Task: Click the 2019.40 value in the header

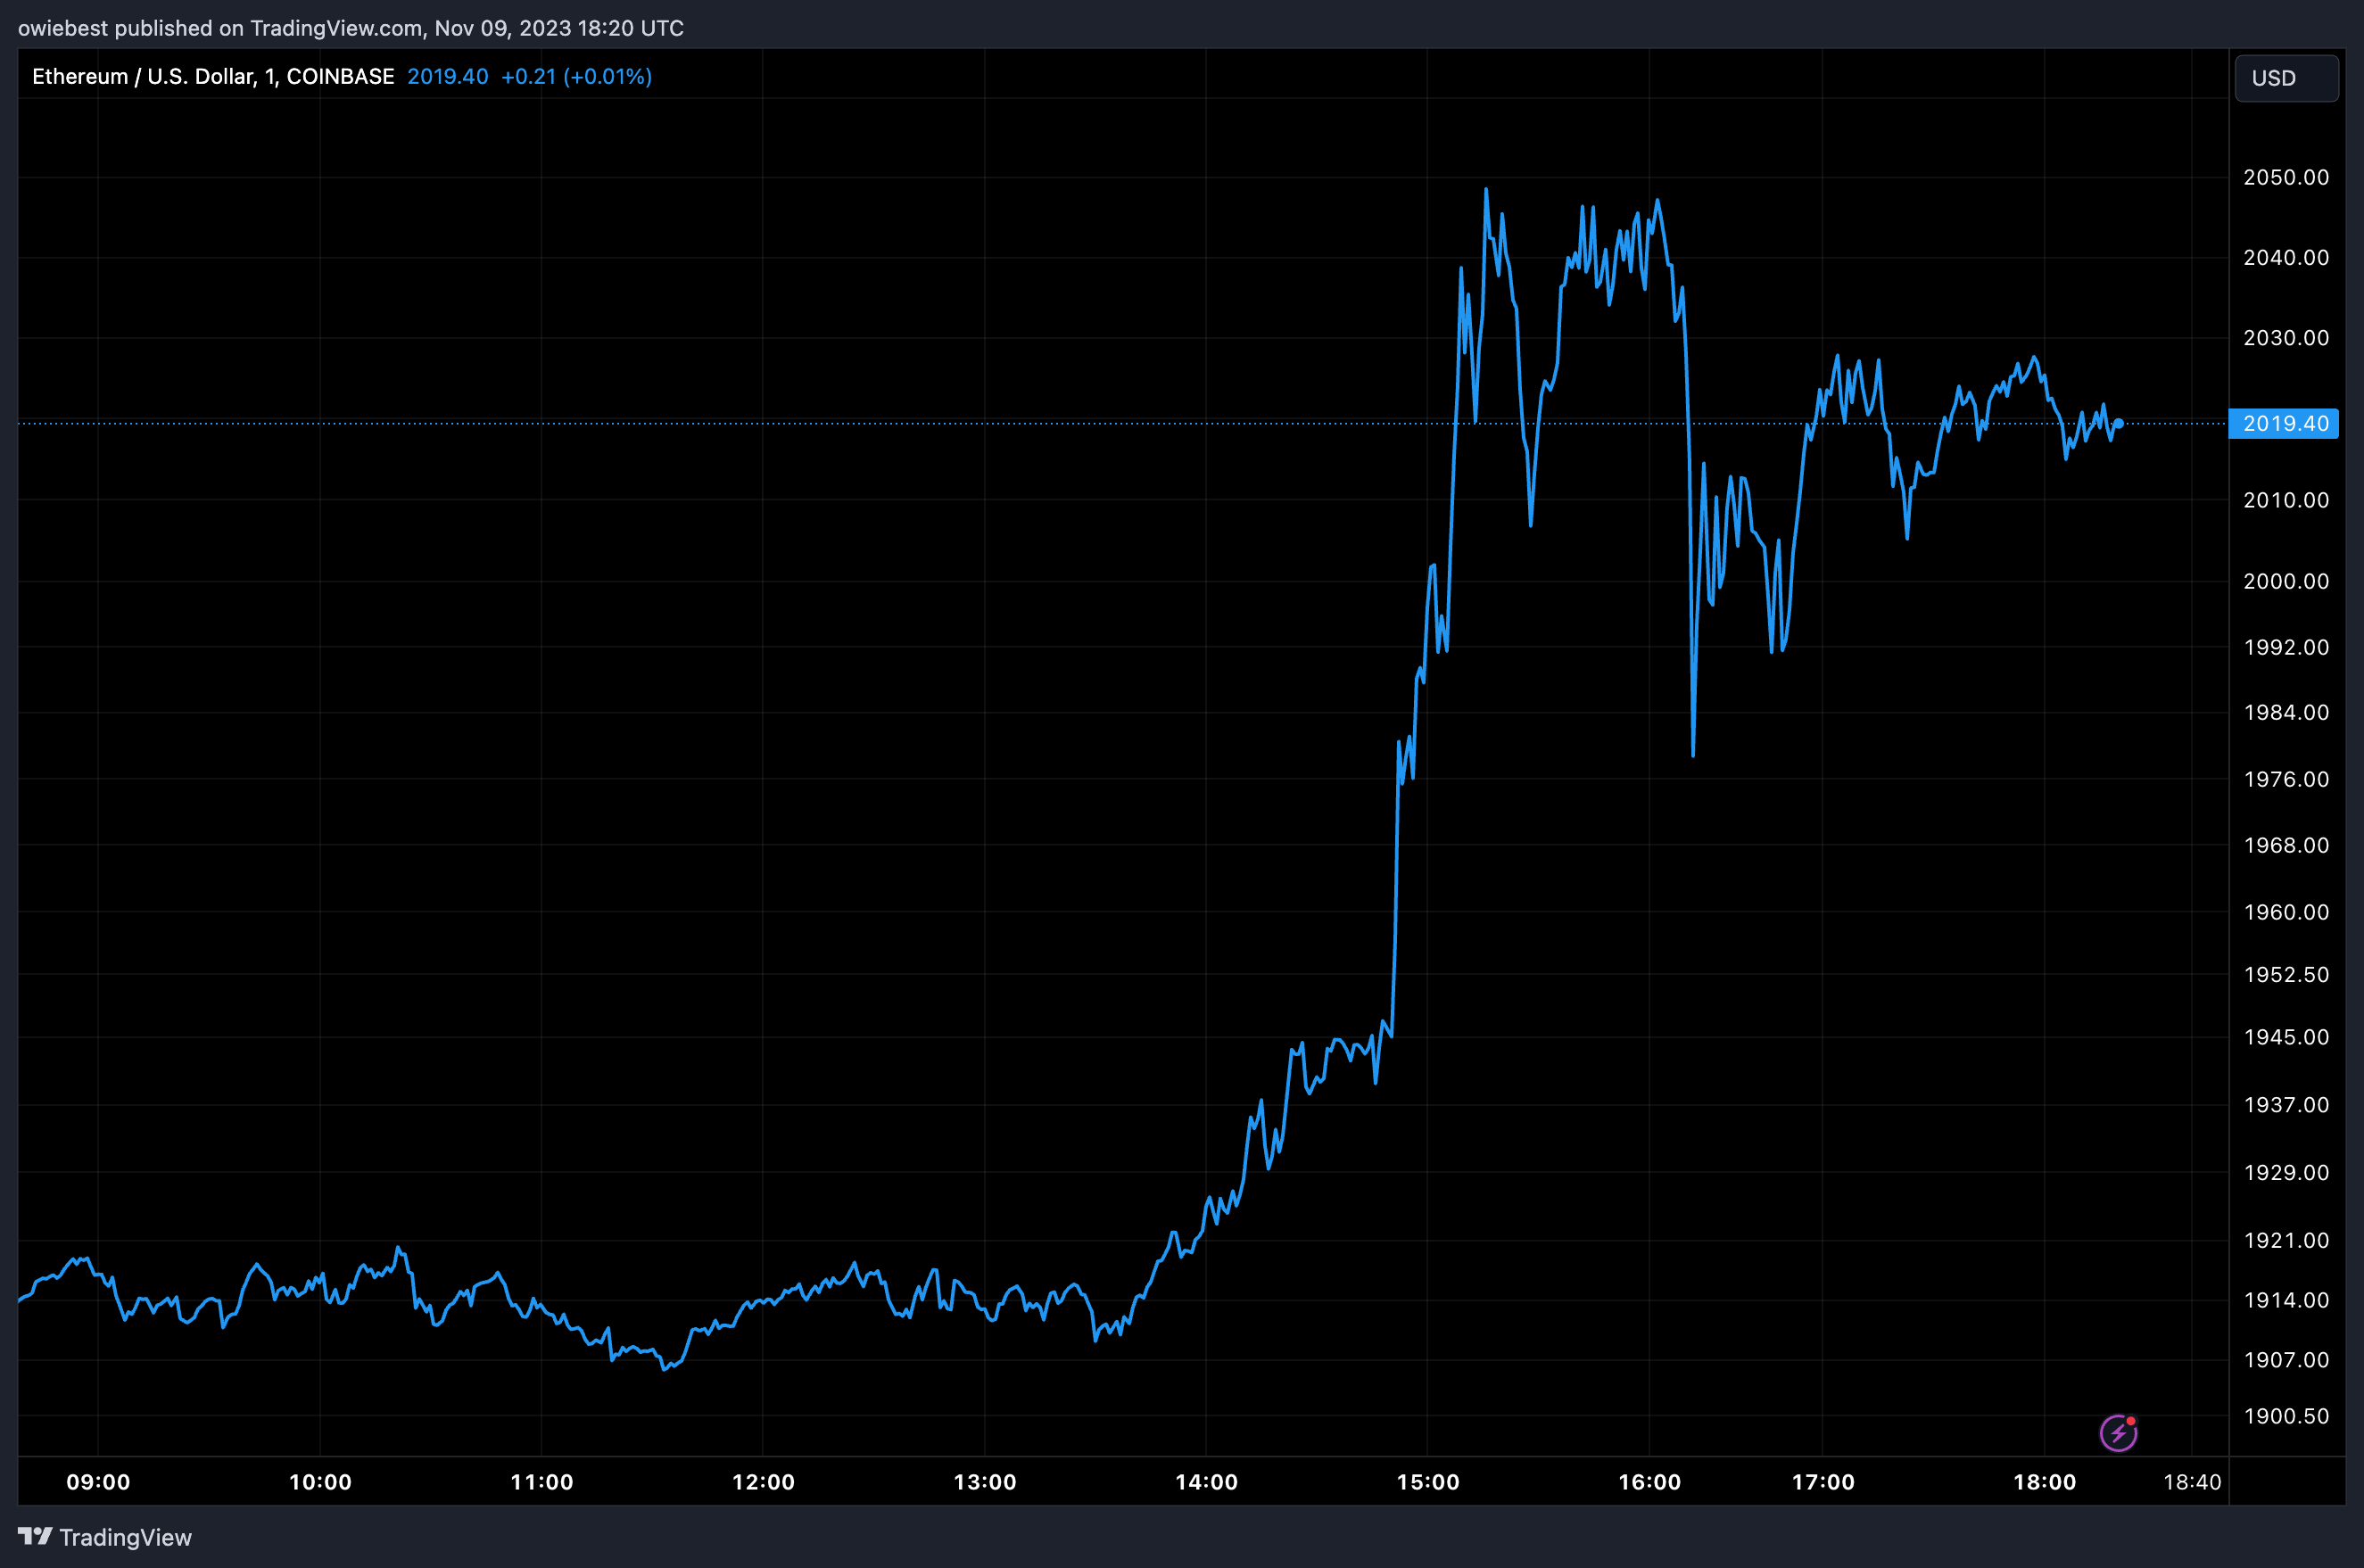Action: tap(448, 77)
